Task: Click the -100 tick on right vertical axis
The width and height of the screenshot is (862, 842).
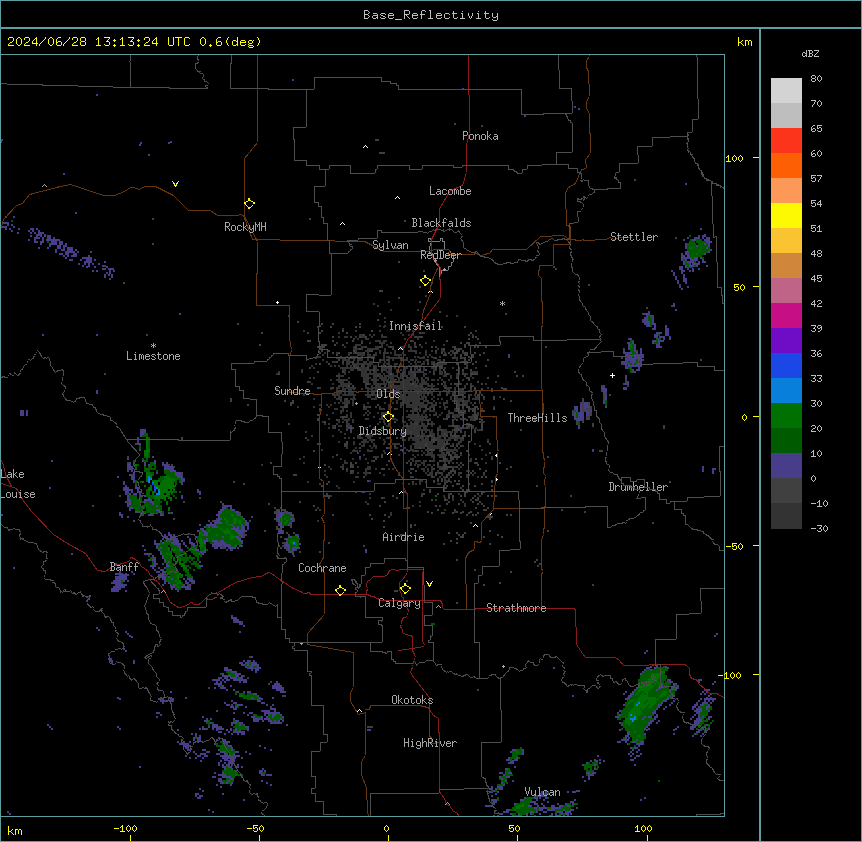Action: [x=731, y=675]
